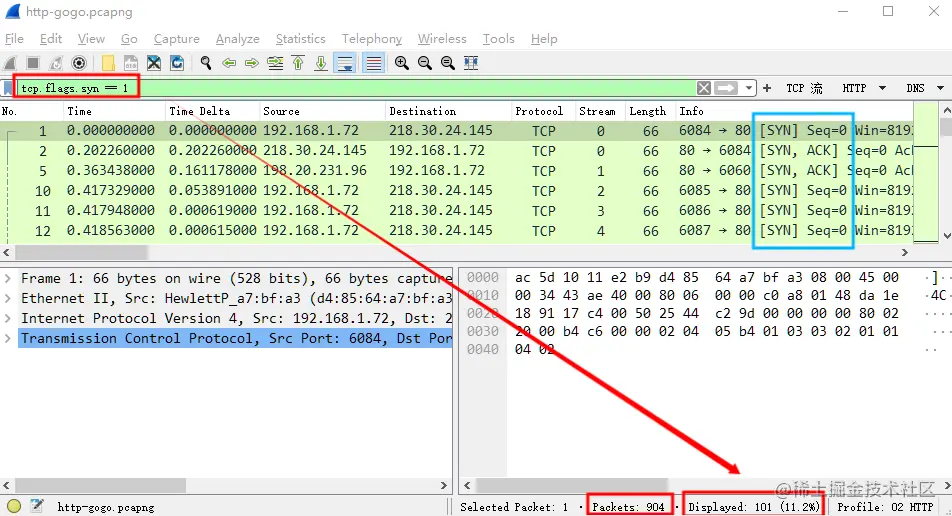Clear the display filter with the X

(x=704, y=89)
